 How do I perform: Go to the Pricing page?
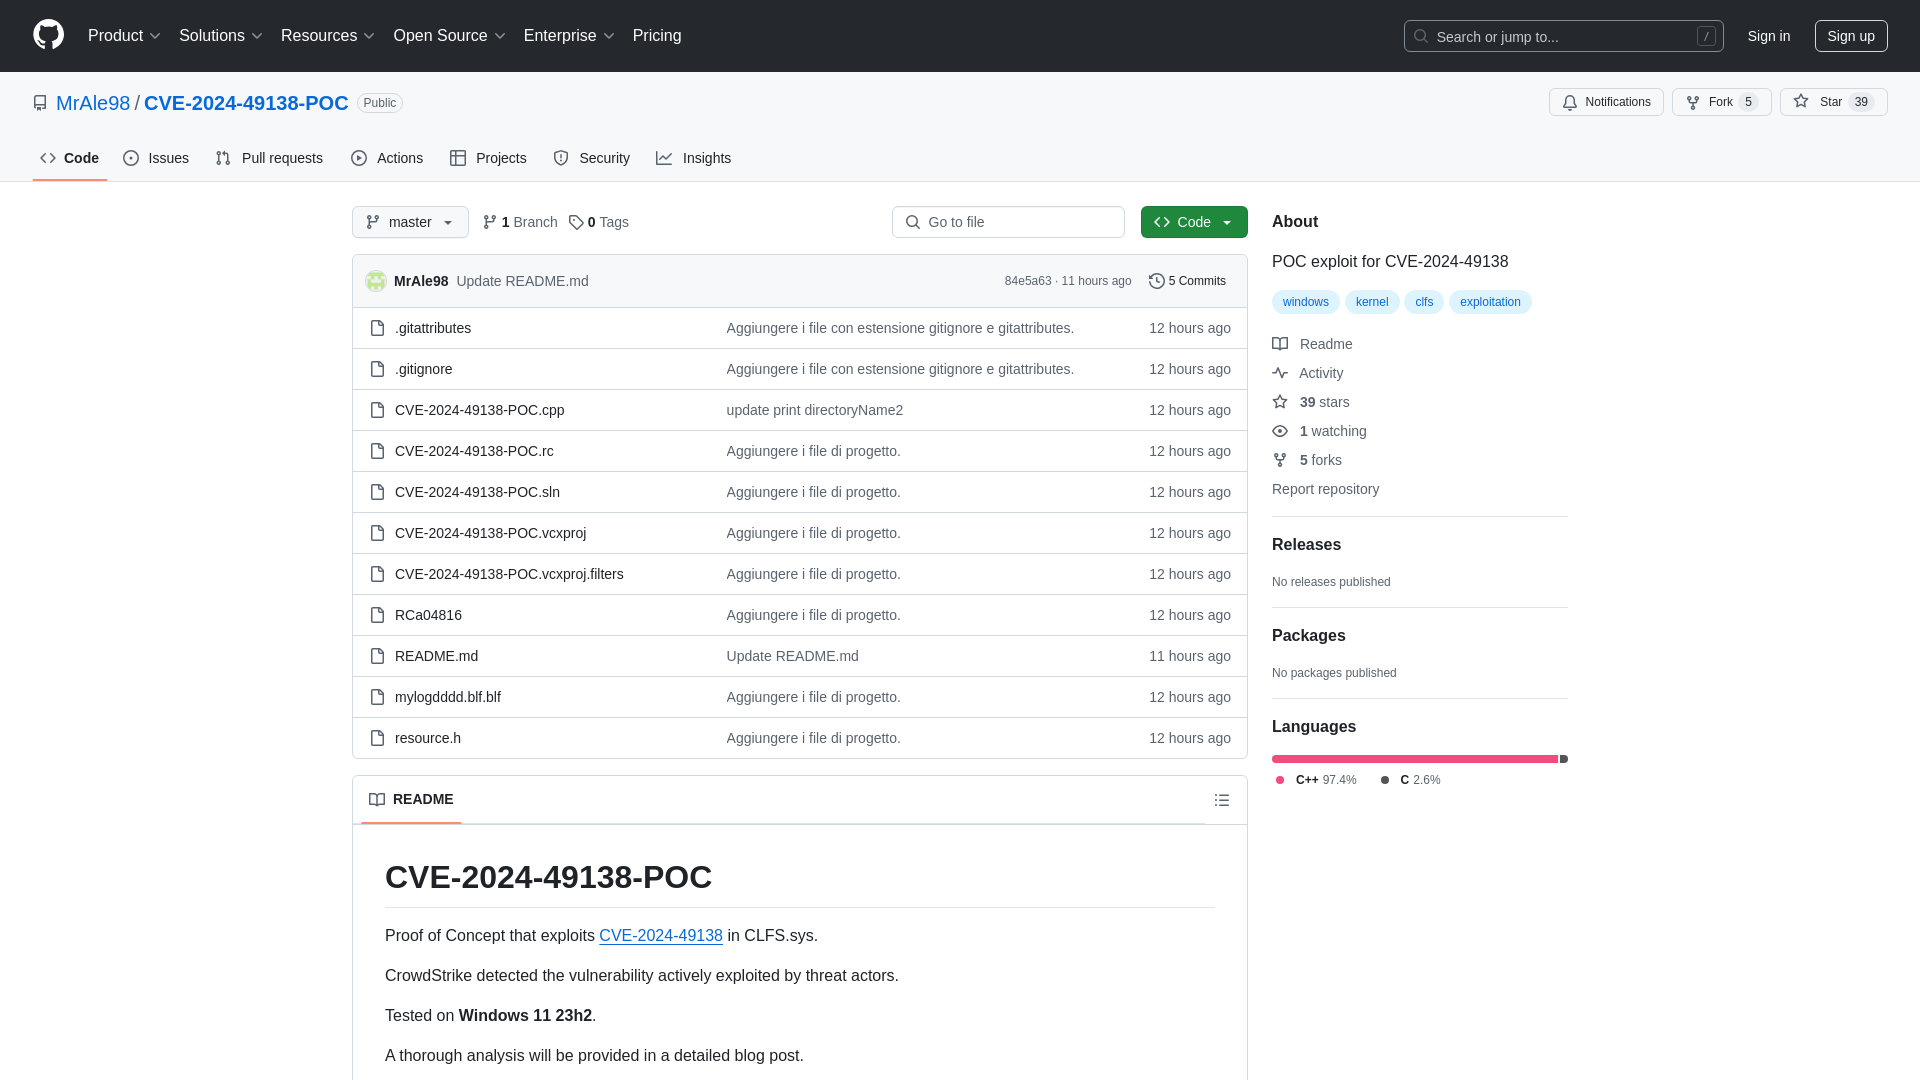click(x=657, y=36)
